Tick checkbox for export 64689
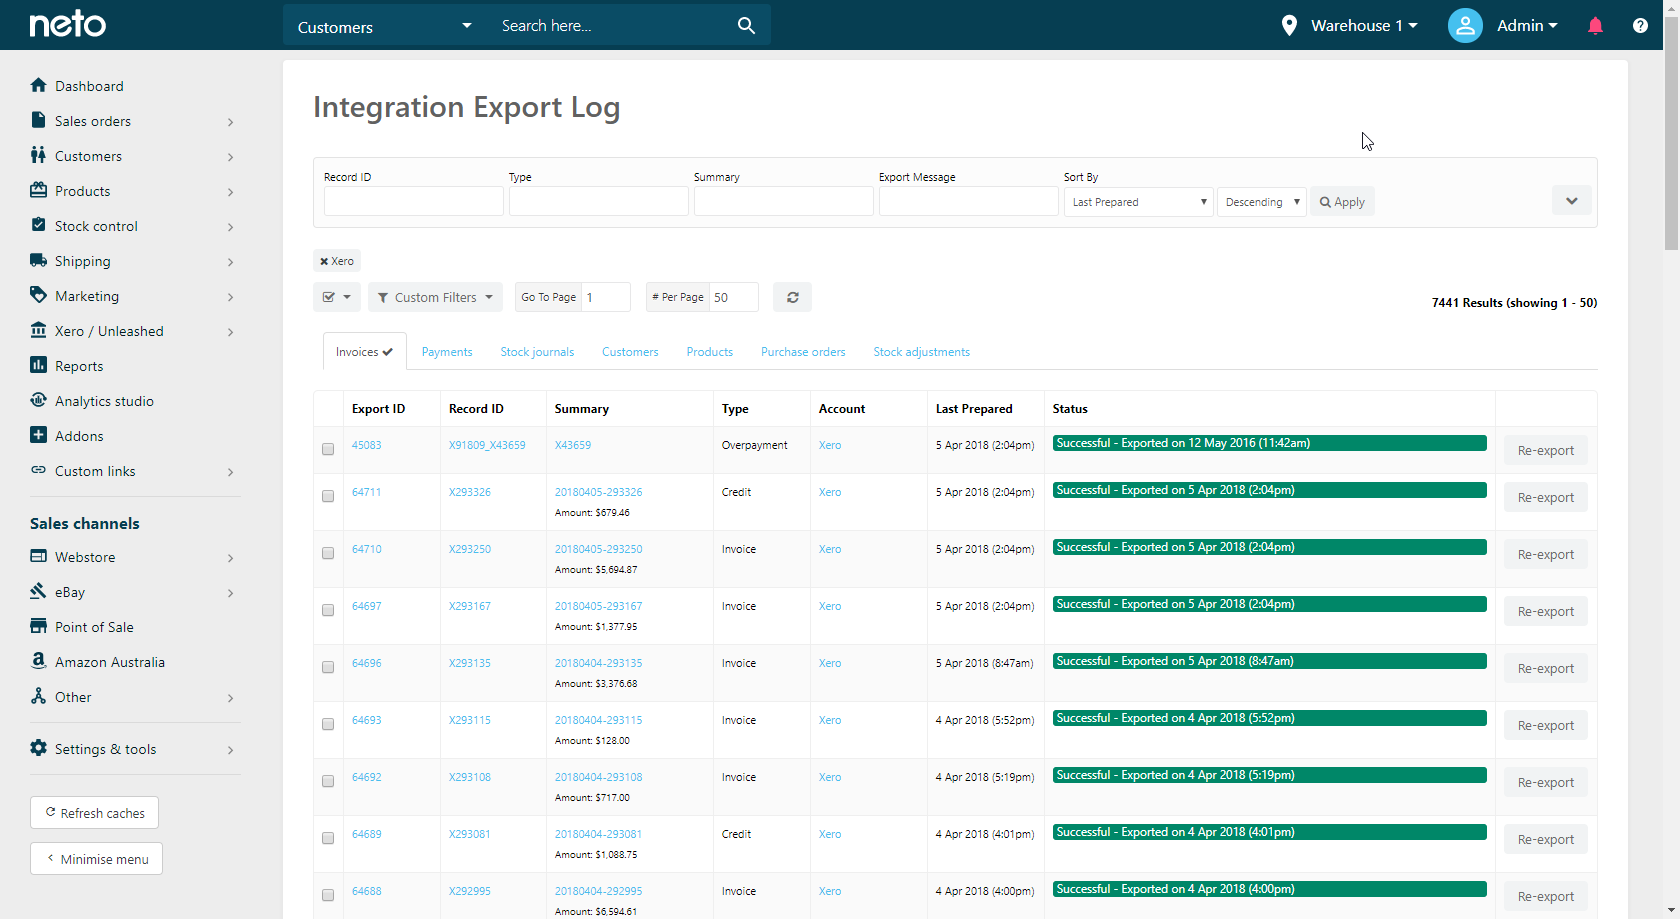1680x919 pixels. (328, 839)
